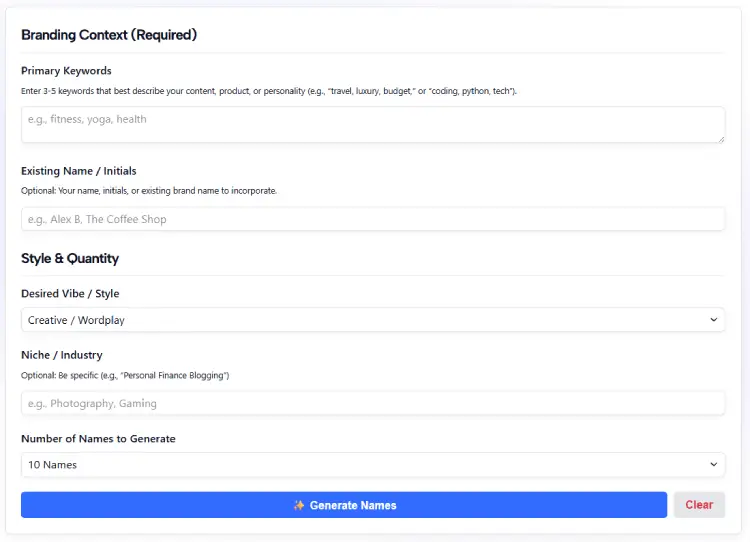Click the "Desired Vibe / Style" label
This screenshot has width=750, height=542.
(70, 294)
